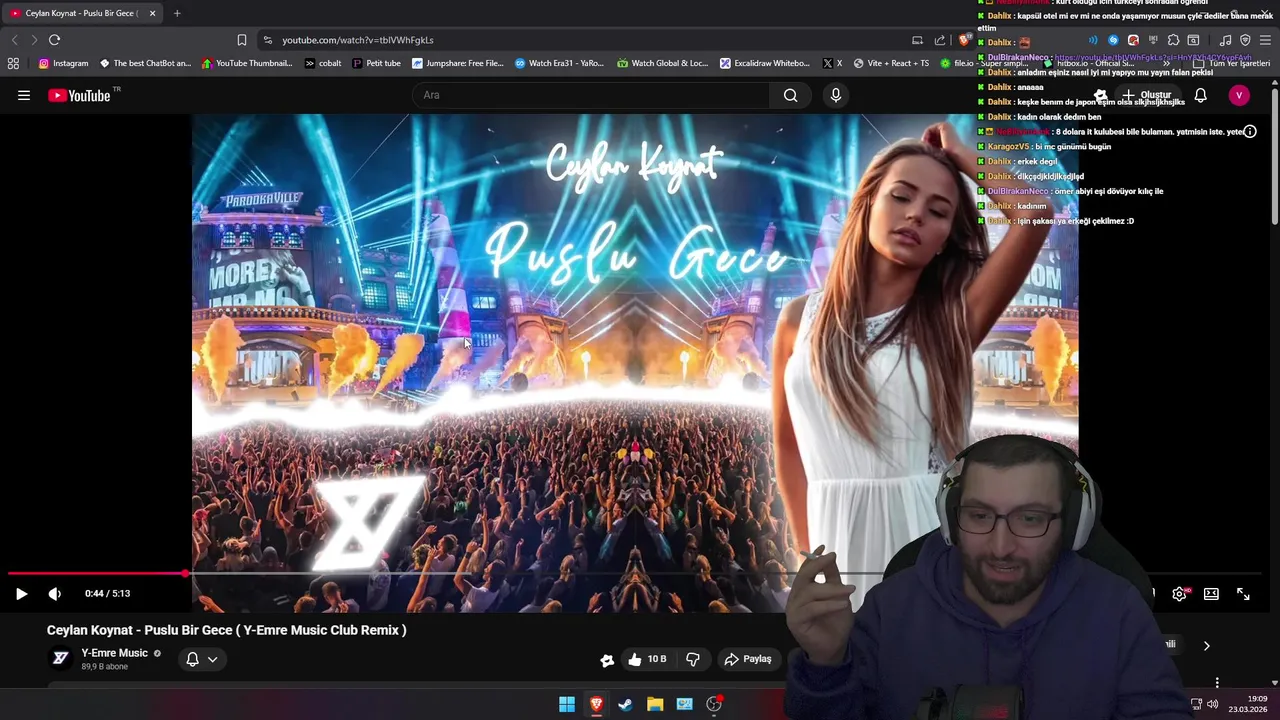Click the share icon in address bar

pos(940,40)
